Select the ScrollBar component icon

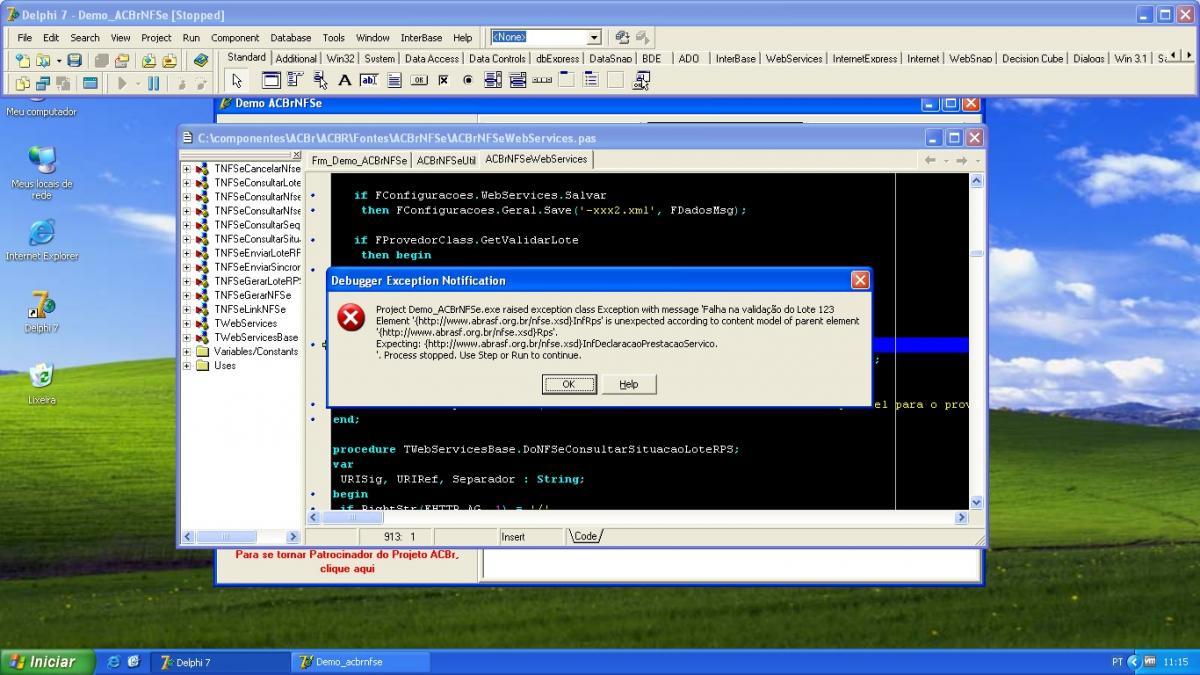[x=542, y=81]
